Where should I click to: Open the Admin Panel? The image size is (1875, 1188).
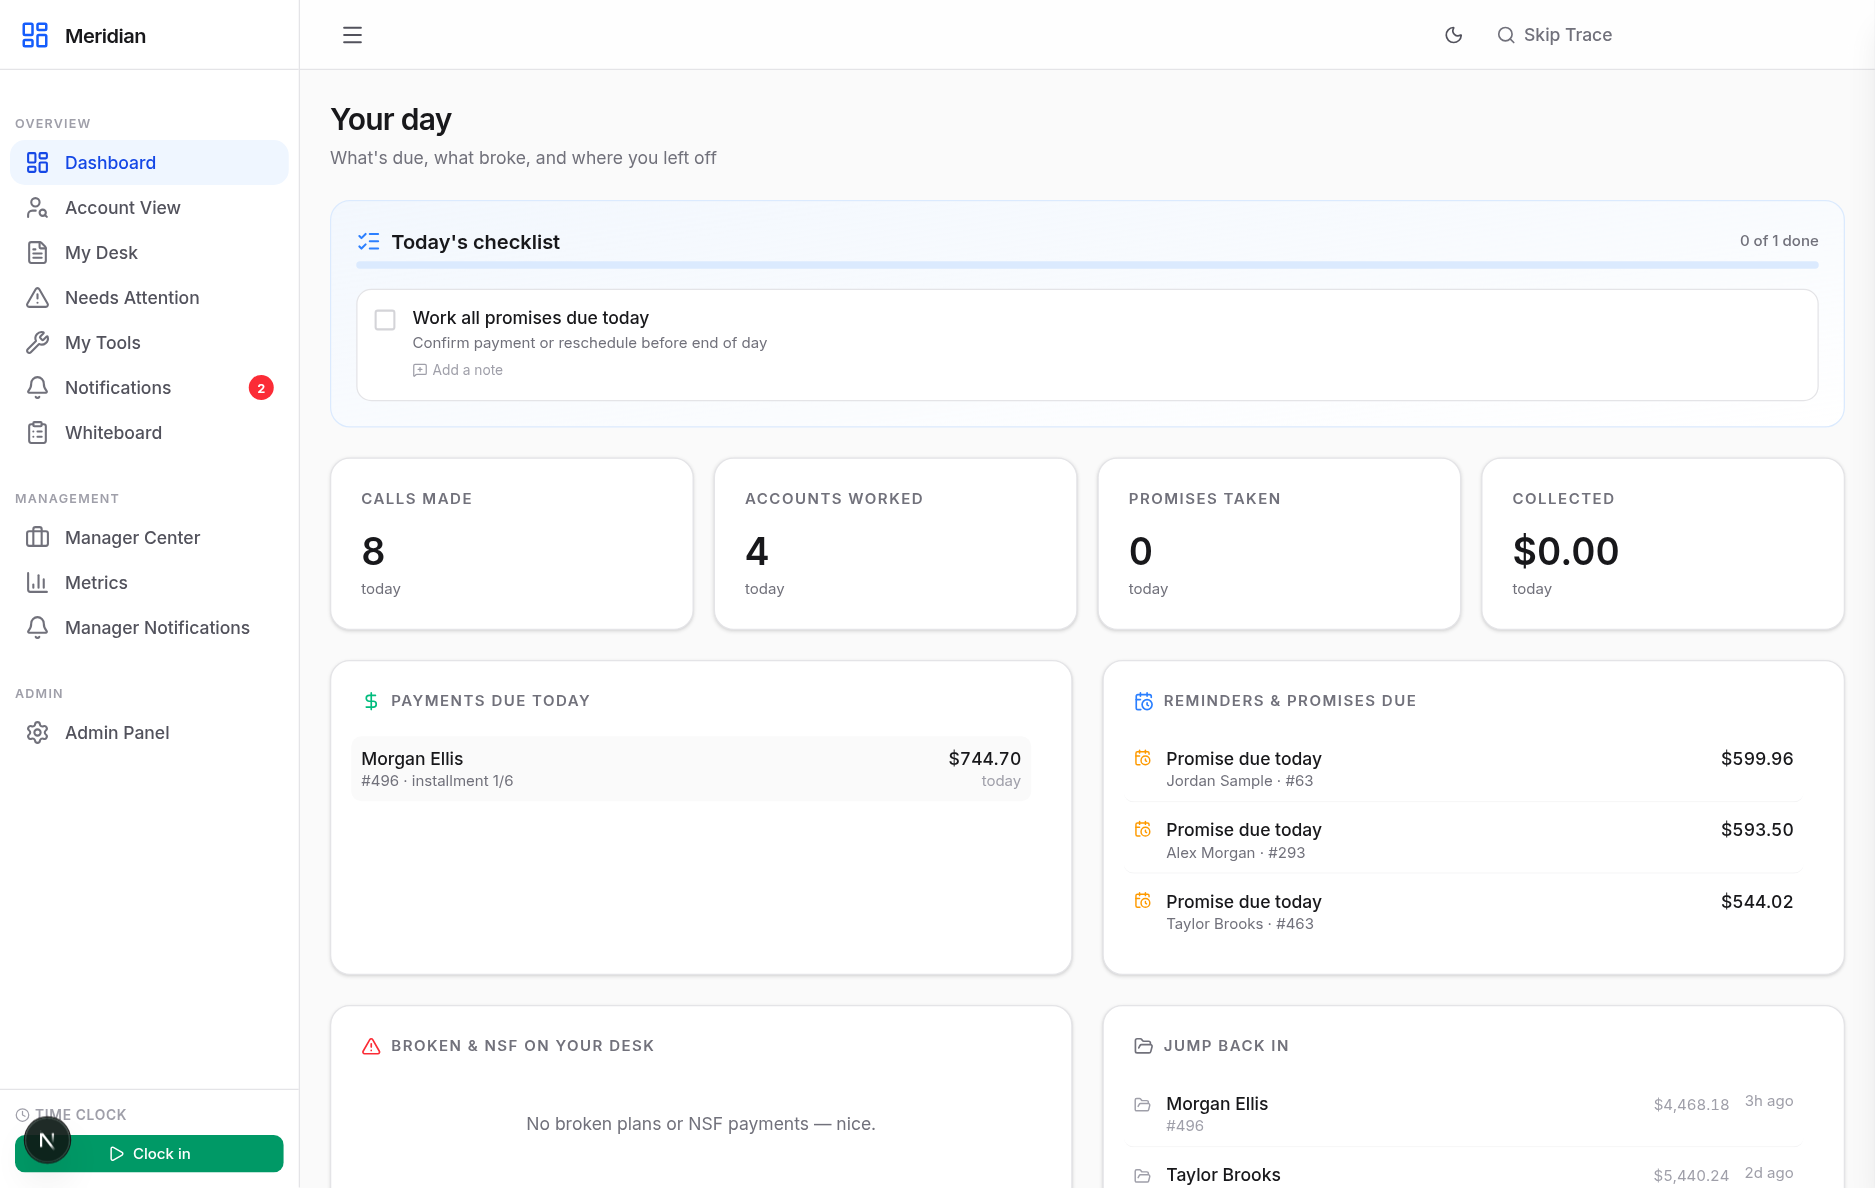pyautogui.click(x=149, y=732)
